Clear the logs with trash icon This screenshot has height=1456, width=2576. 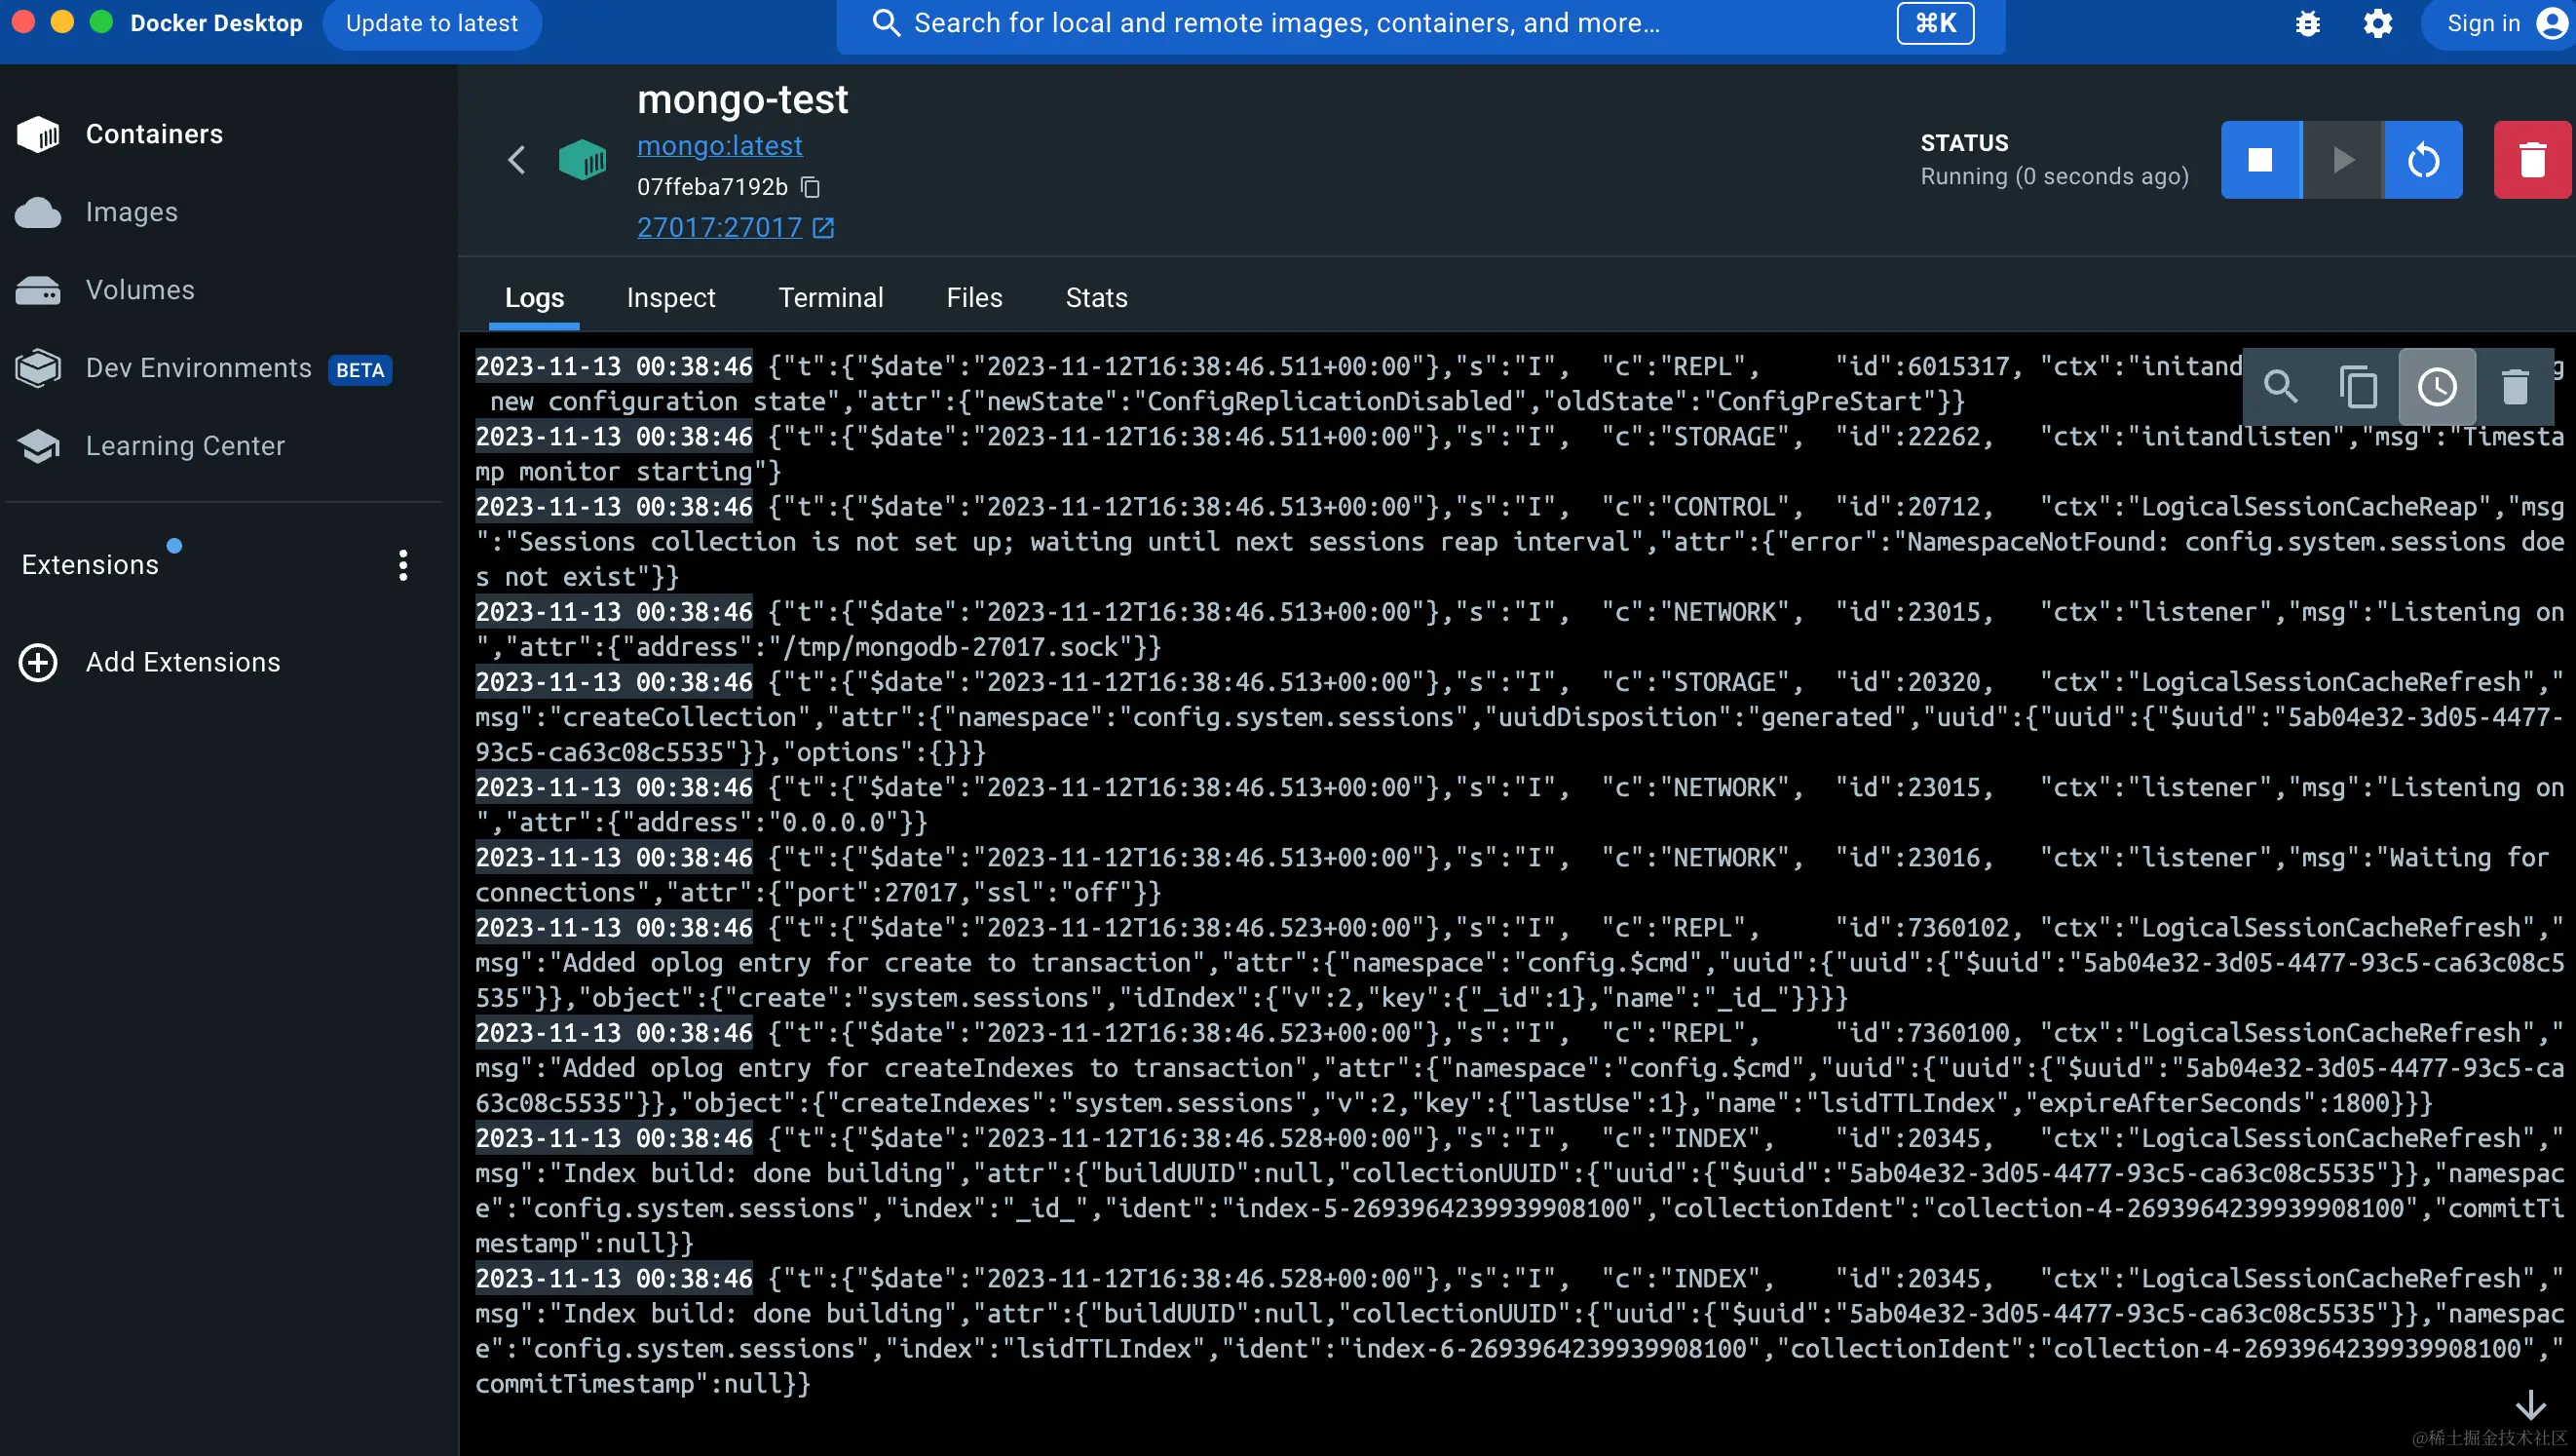(2514, 386)
